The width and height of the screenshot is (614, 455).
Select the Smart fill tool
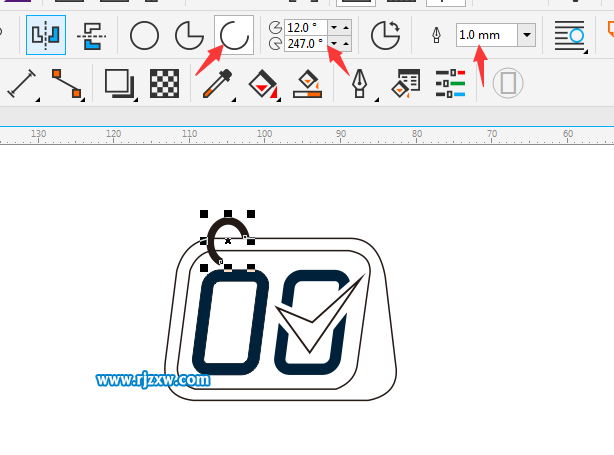click(308, 83)
